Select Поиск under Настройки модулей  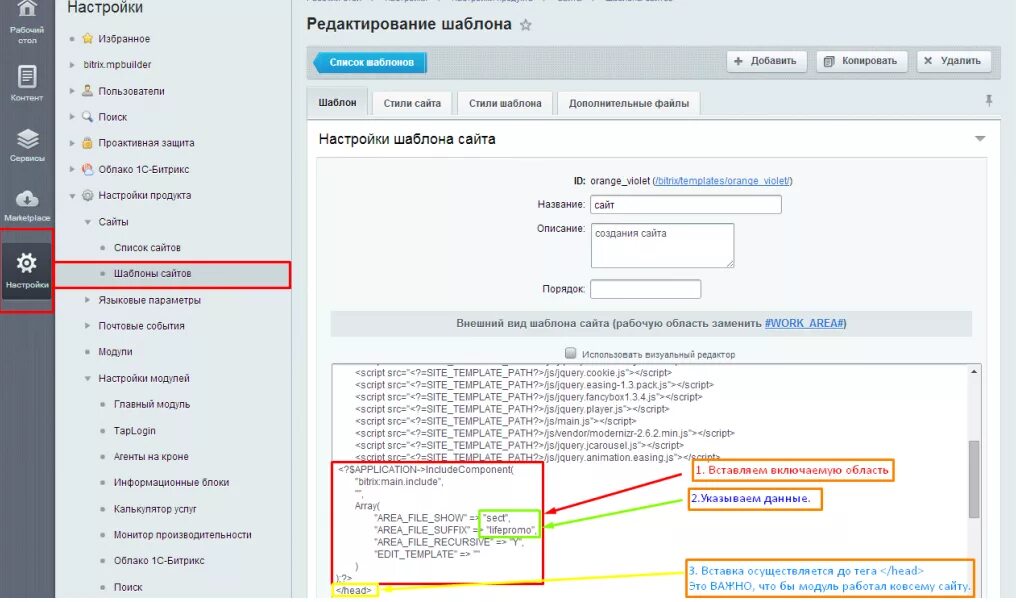click(x=128, y=587)
